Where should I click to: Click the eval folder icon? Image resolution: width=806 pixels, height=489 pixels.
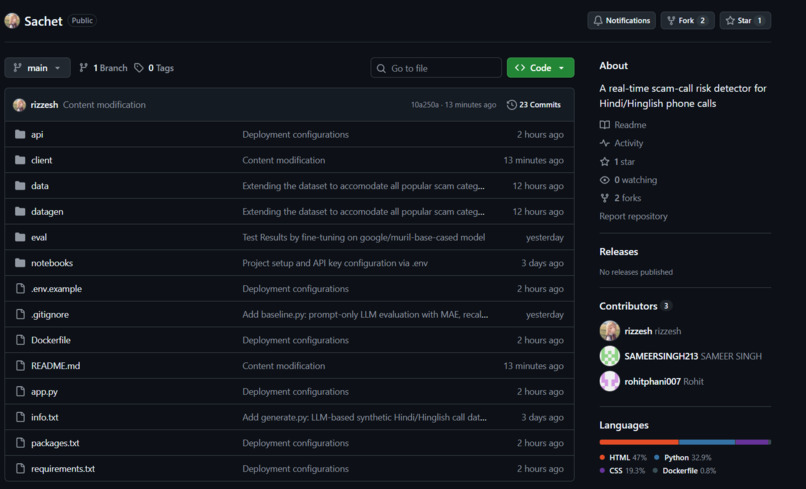coord(20,237)
